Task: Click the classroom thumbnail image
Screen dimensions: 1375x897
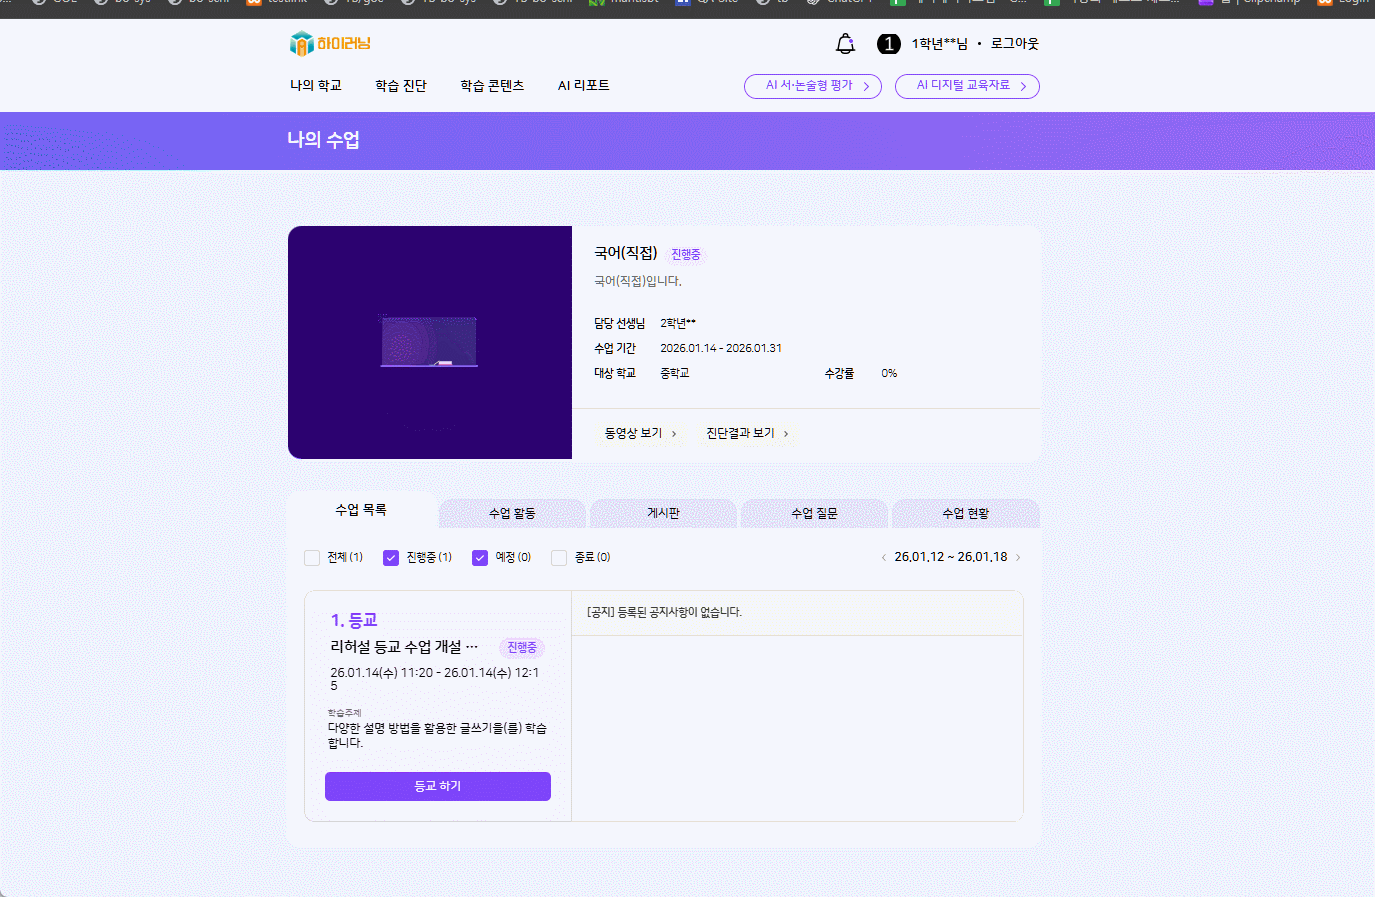Action: [429, 342]
